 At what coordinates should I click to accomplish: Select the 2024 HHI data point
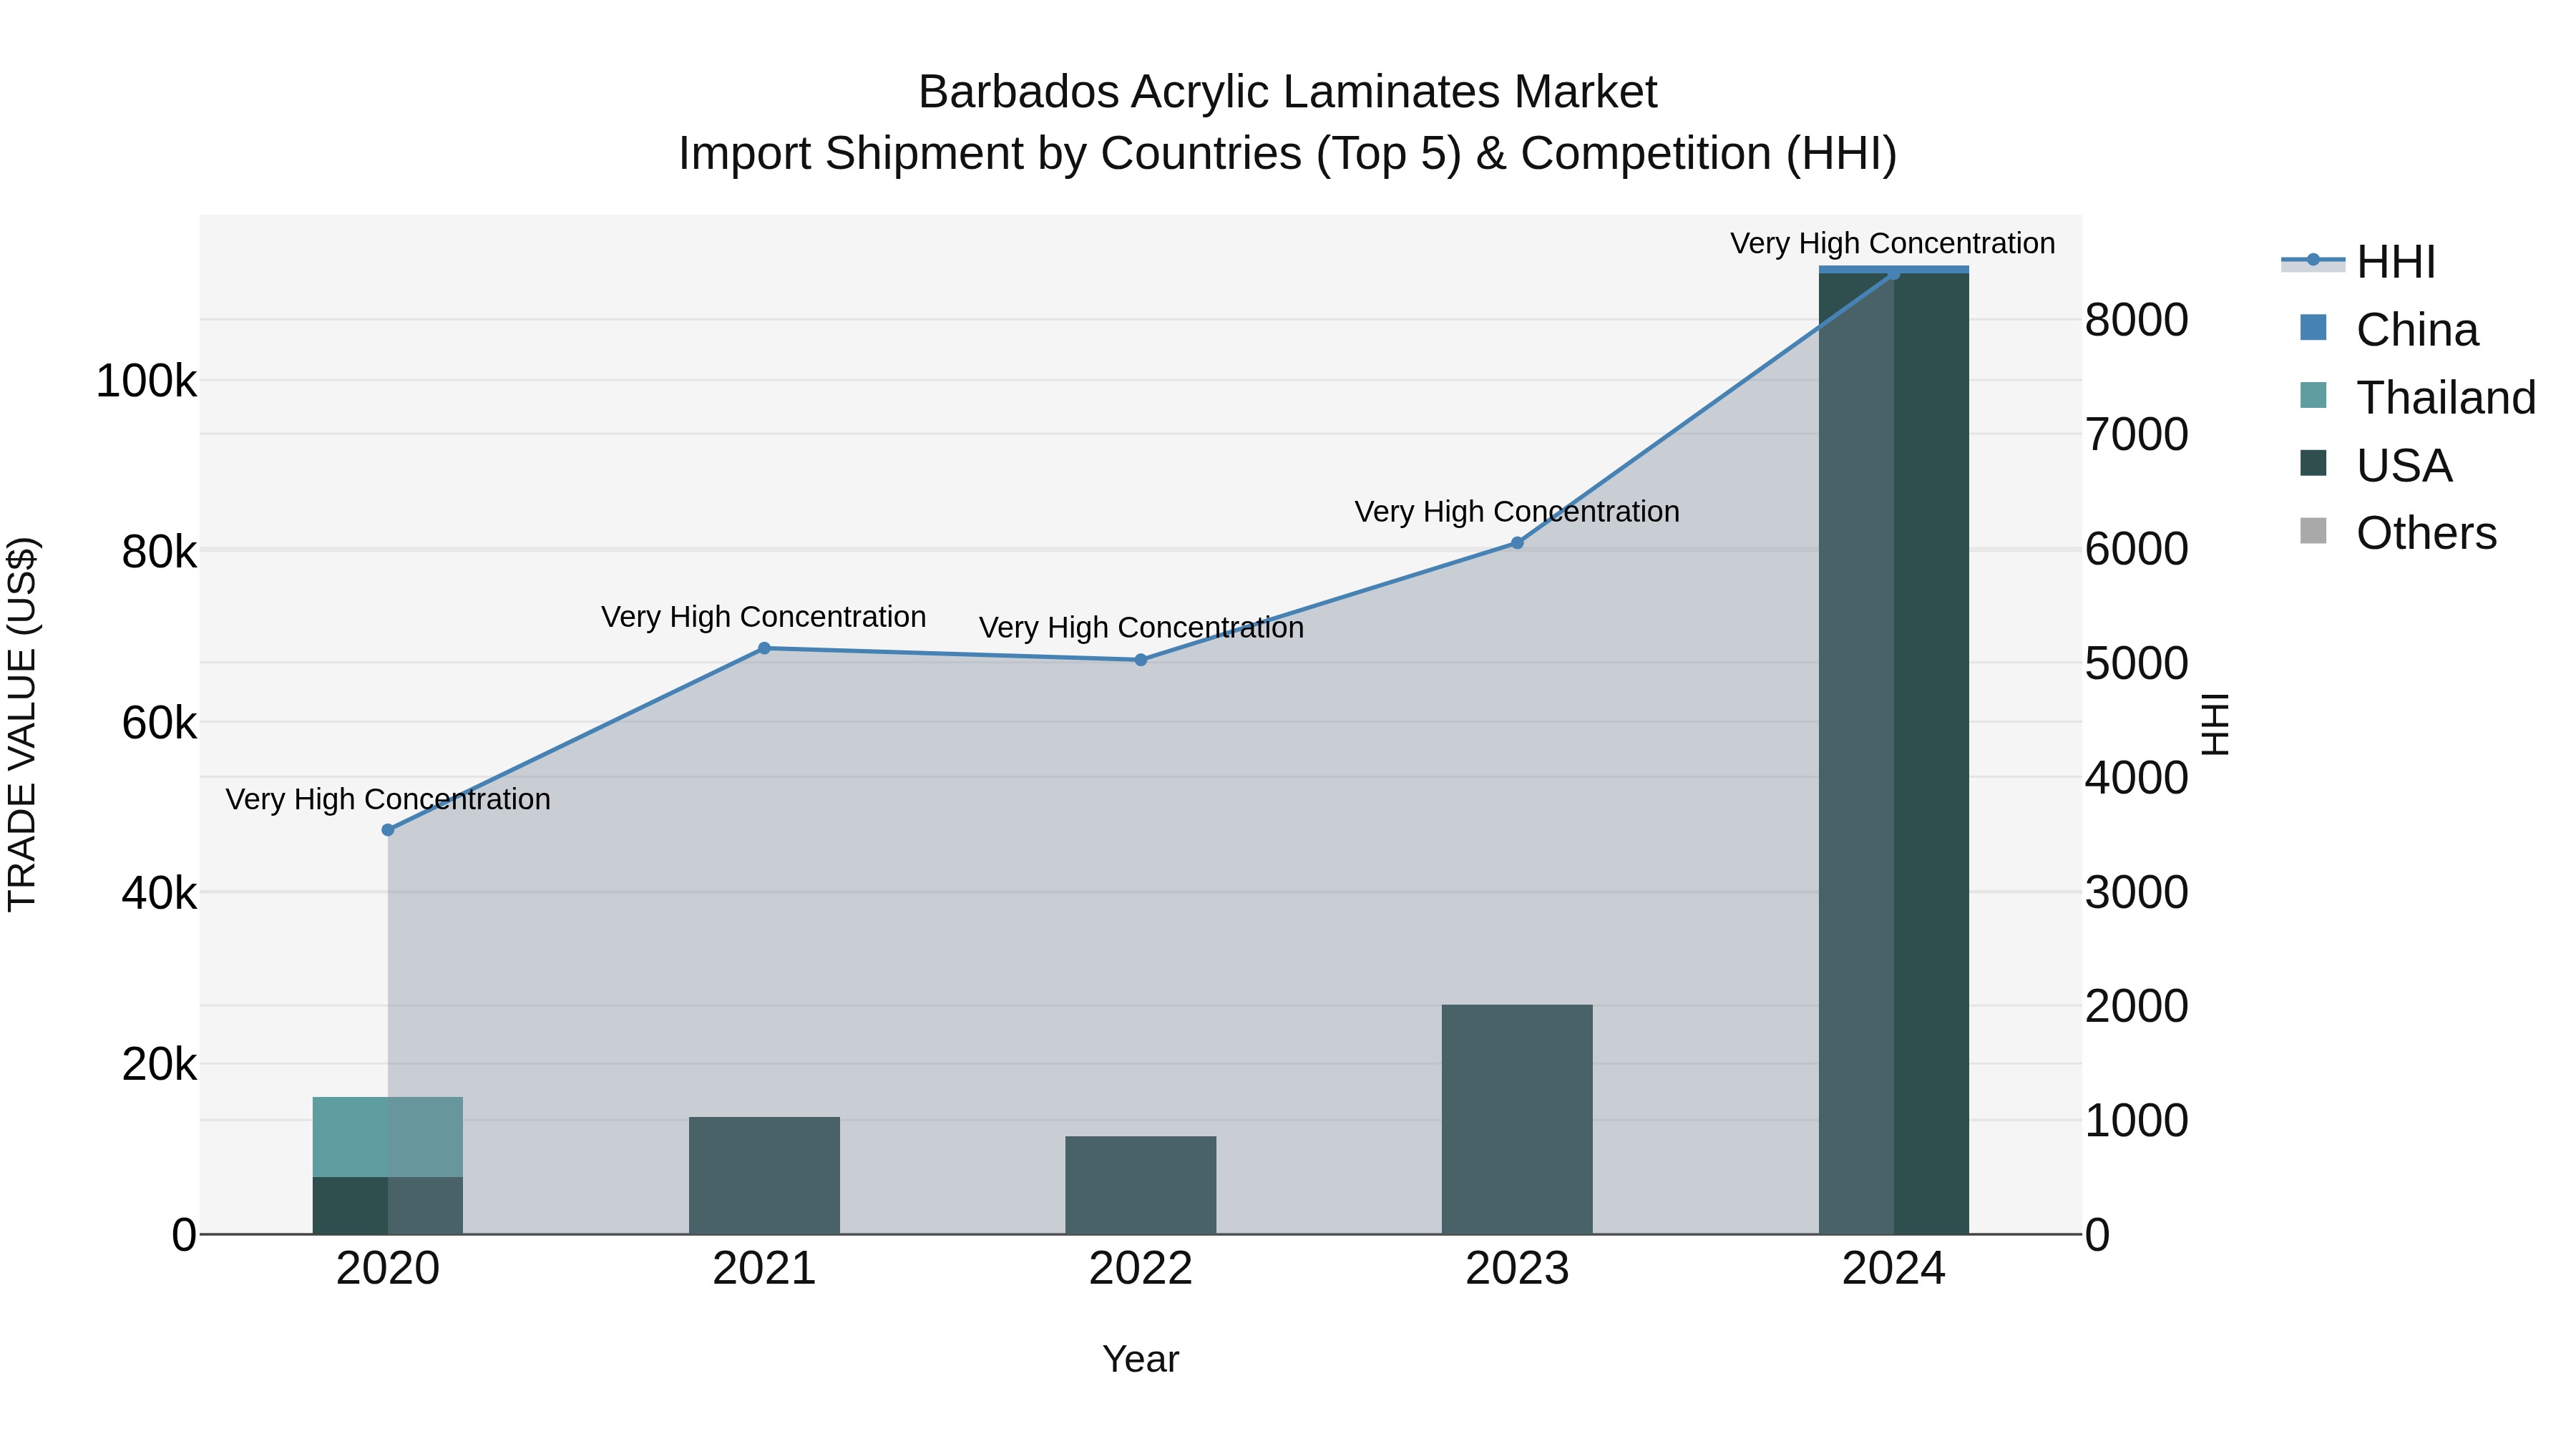1893,274
